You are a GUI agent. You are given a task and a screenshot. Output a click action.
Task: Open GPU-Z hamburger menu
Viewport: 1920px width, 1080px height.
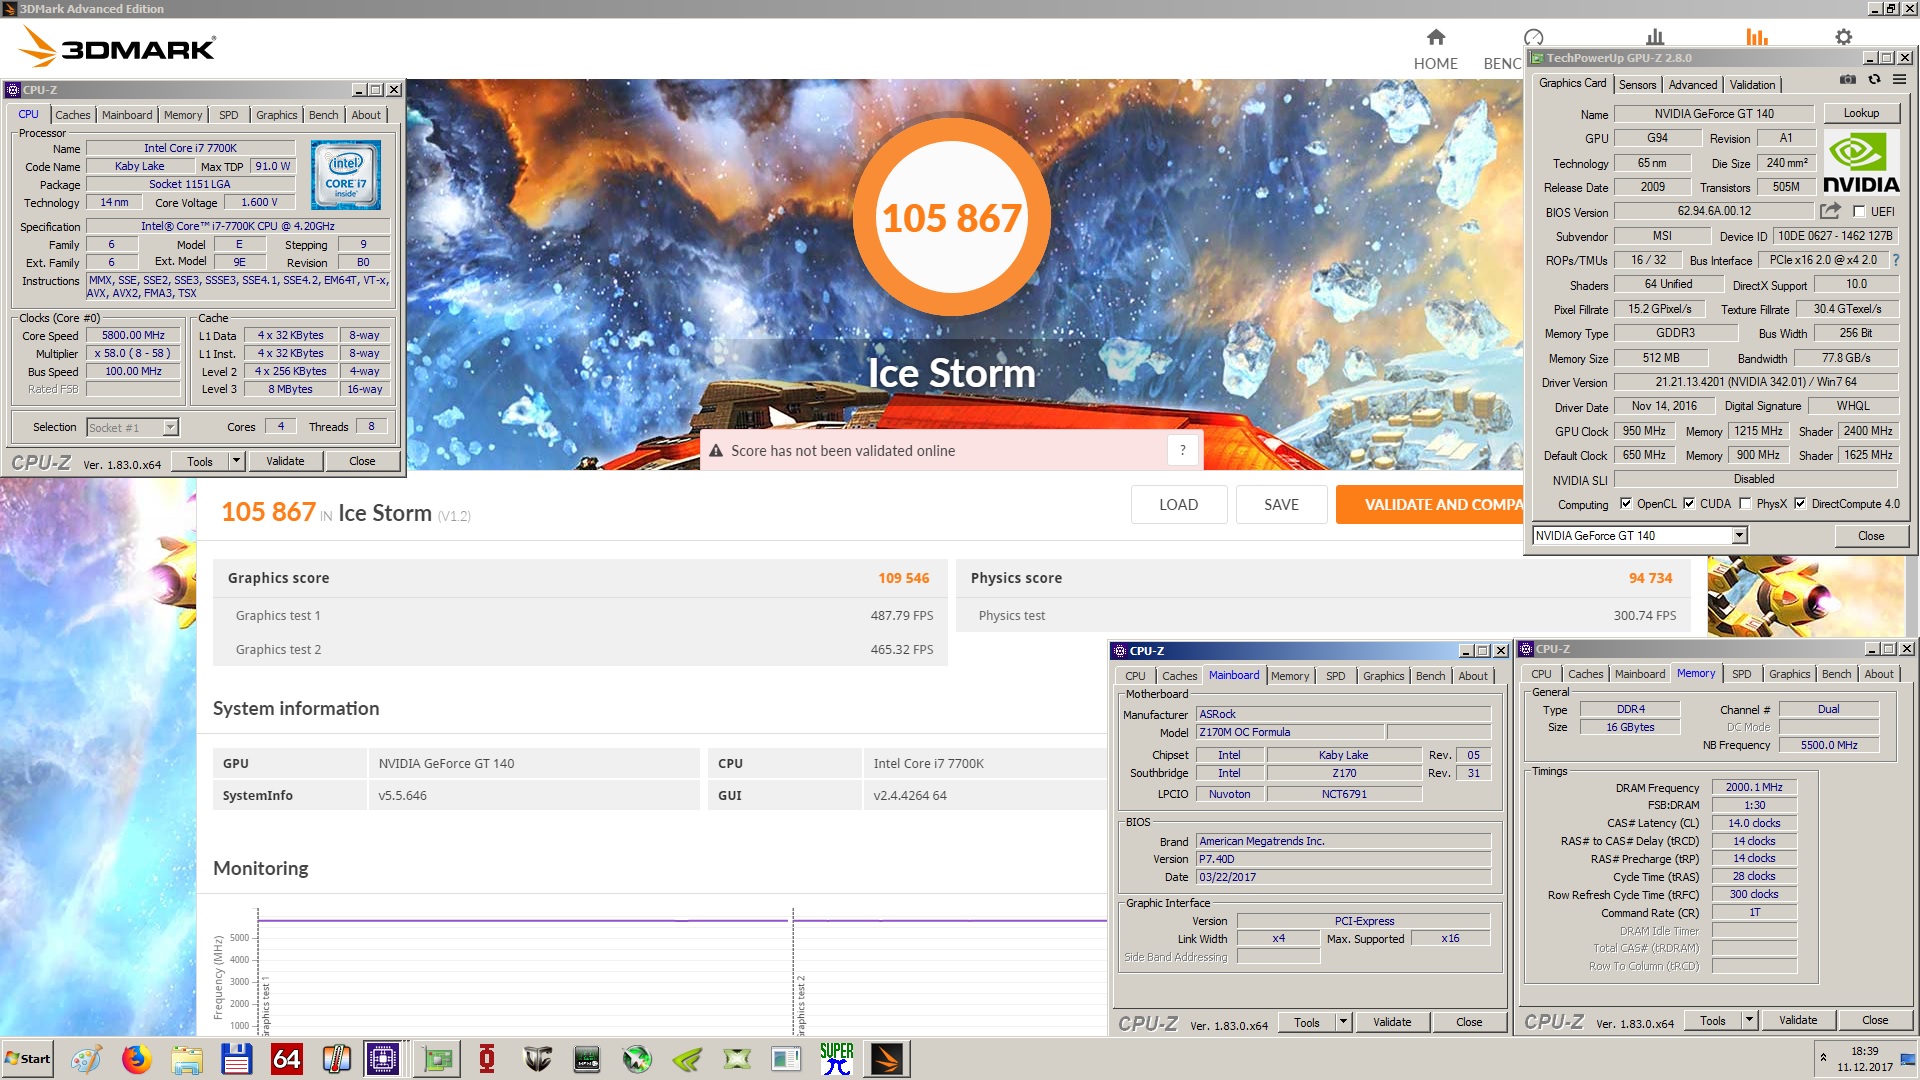(1899, 80)
